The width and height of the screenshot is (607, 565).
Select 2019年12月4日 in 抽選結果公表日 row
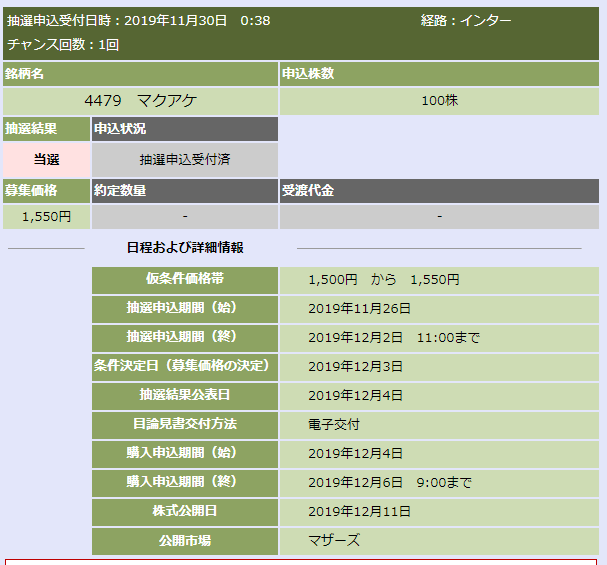click(355, 396)
